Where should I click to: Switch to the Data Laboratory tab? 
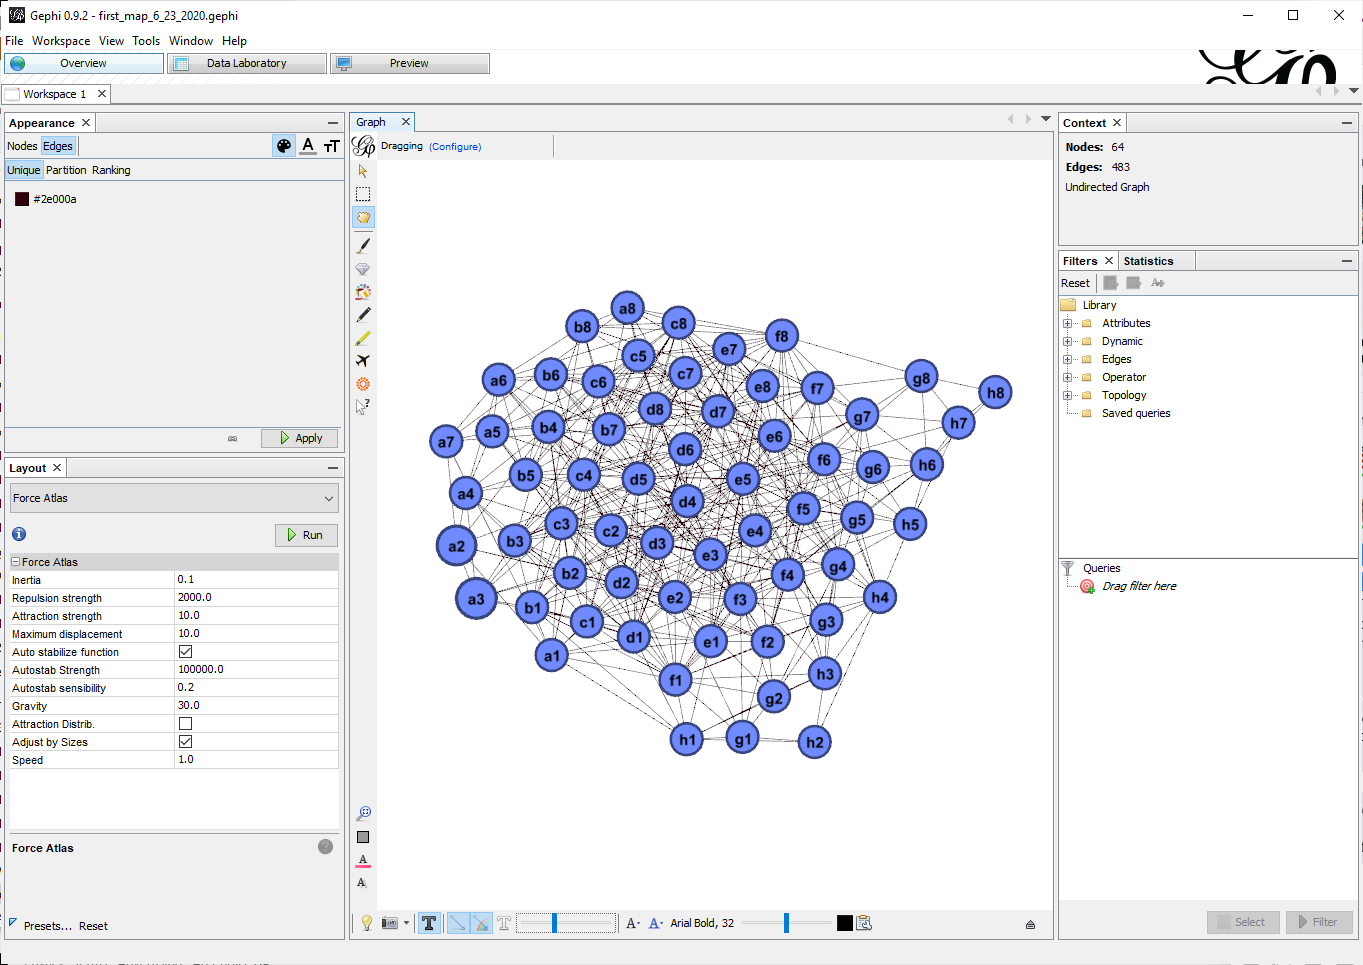[x=247, y=63]
